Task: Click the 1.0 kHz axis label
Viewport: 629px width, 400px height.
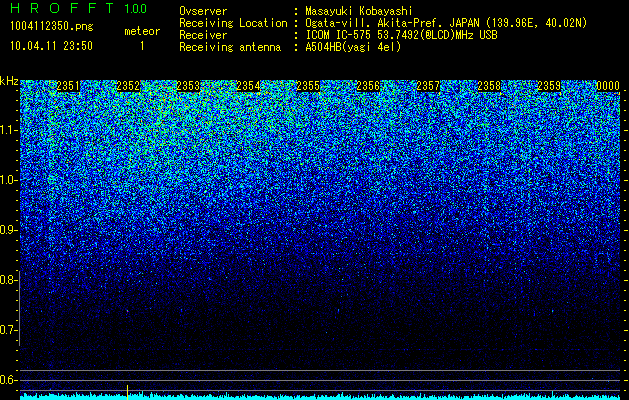Action: (8, 180)
